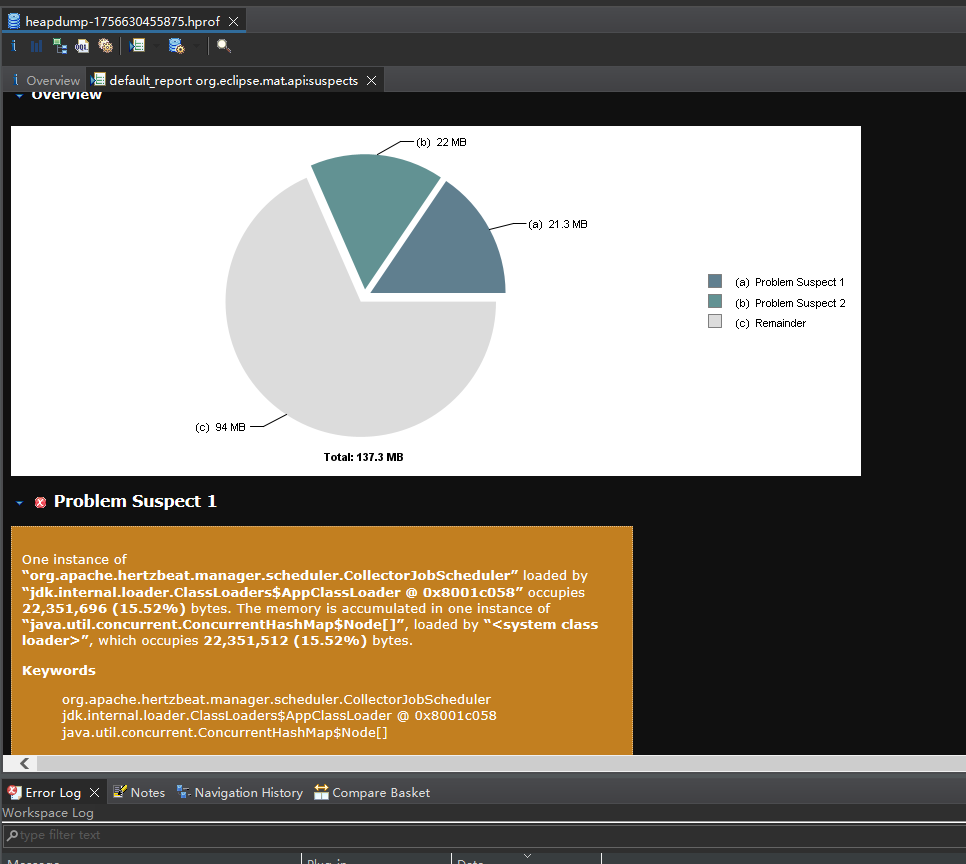Click the '(a) 21.3 MB' pie label

[558, 224]
